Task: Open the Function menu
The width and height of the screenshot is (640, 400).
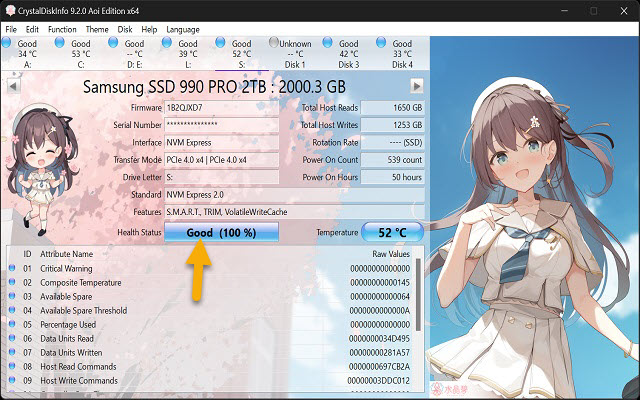Action: (x=62, y=29)
